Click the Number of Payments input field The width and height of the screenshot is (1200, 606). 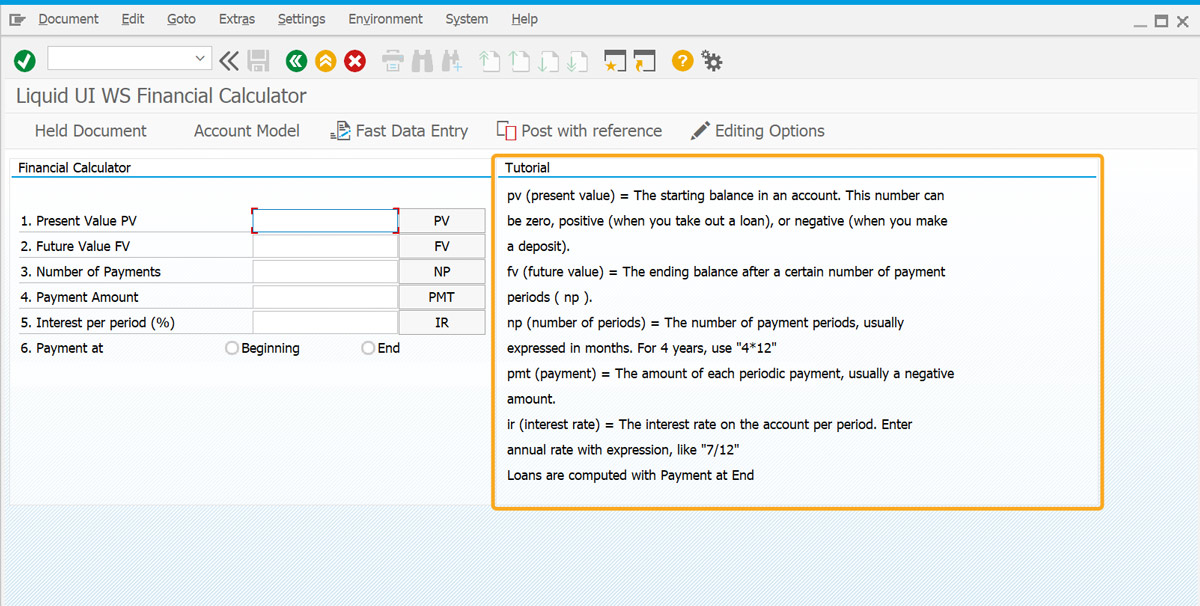click(x=325, y=272)
